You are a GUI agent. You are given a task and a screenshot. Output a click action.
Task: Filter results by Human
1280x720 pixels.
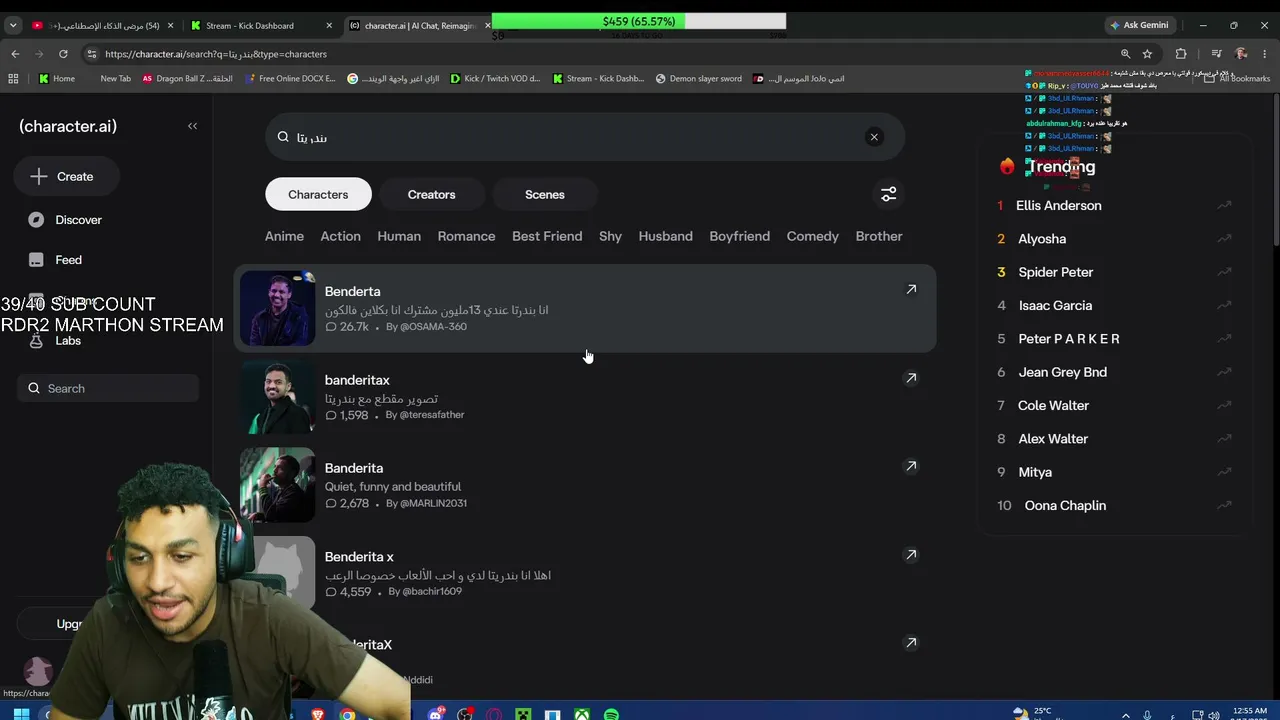click(x=399, y=236)
